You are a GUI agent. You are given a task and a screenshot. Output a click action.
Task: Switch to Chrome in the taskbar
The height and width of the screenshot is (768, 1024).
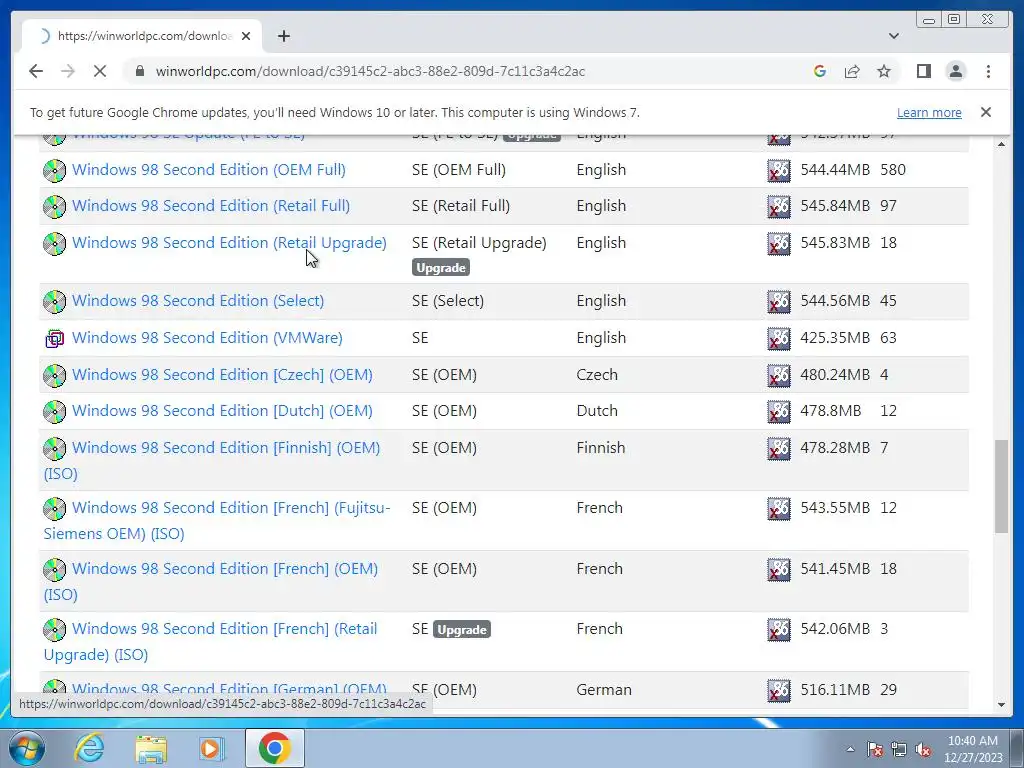pyautogui.click(x=274, y=748)
